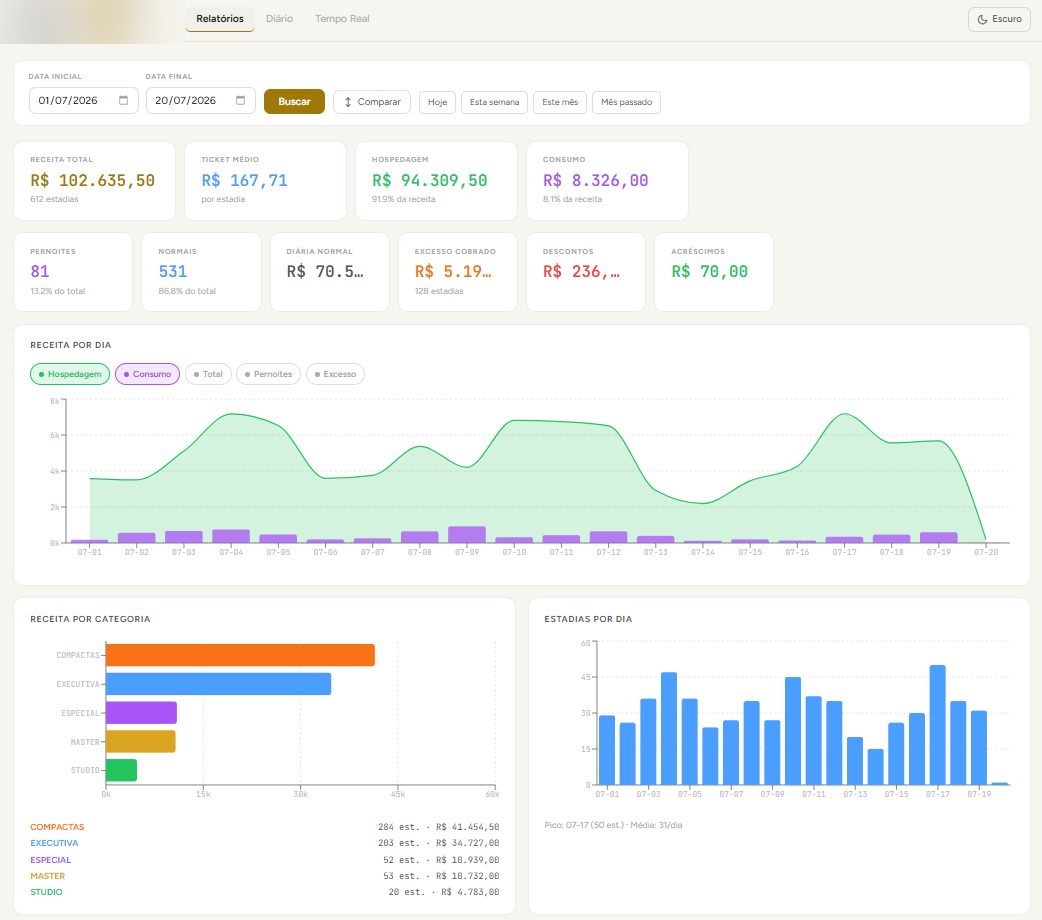
Task: Click the Ticket Médio value R$ 167,71
Action: tap(245, 180)
